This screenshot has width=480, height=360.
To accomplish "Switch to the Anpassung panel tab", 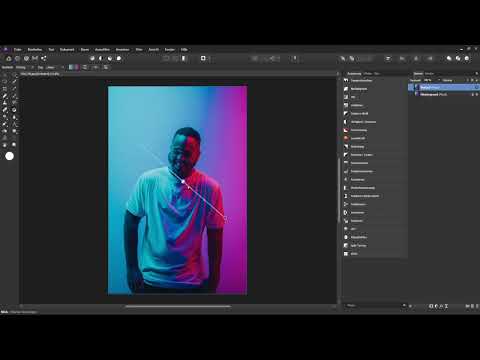I will pyautogui.click(x=354, y=73).
